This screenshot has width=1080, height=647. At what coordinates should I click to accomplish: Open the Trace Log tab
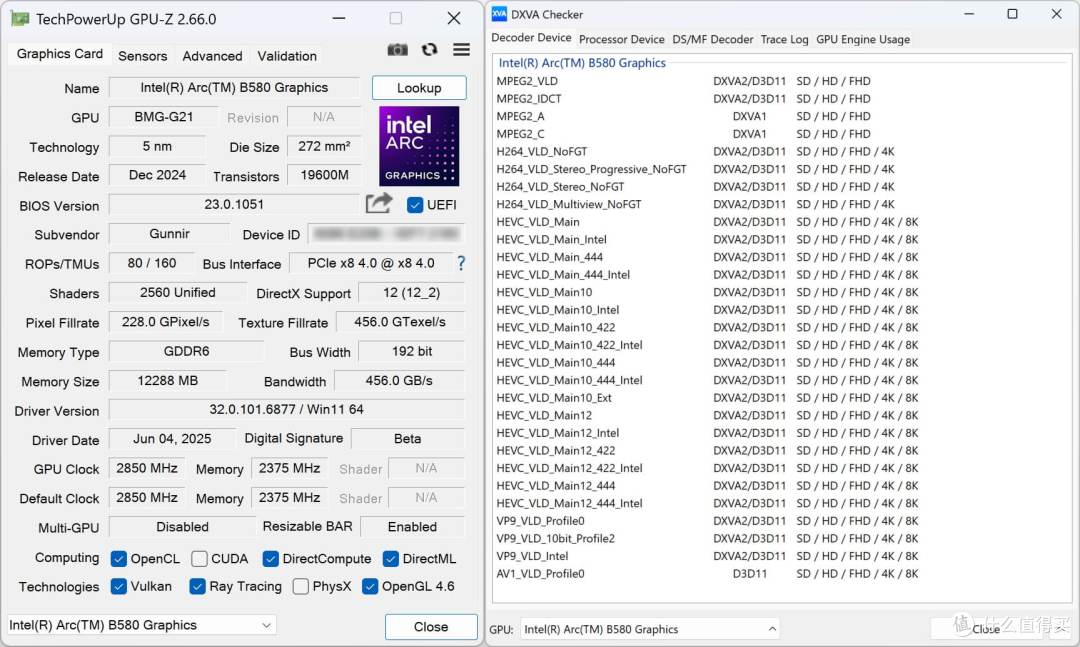[x=785, y=39]
